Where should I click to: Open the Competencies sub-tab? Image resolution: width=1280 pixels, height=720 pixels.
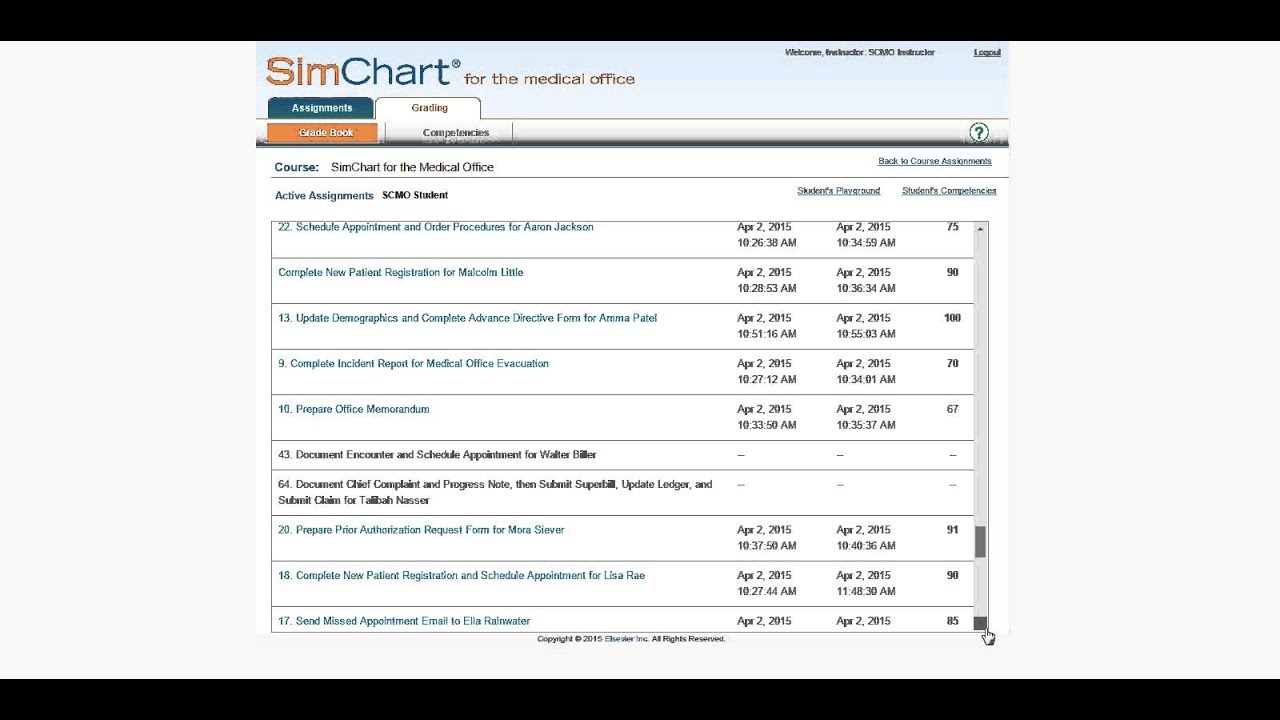click(x=456, y=133)
